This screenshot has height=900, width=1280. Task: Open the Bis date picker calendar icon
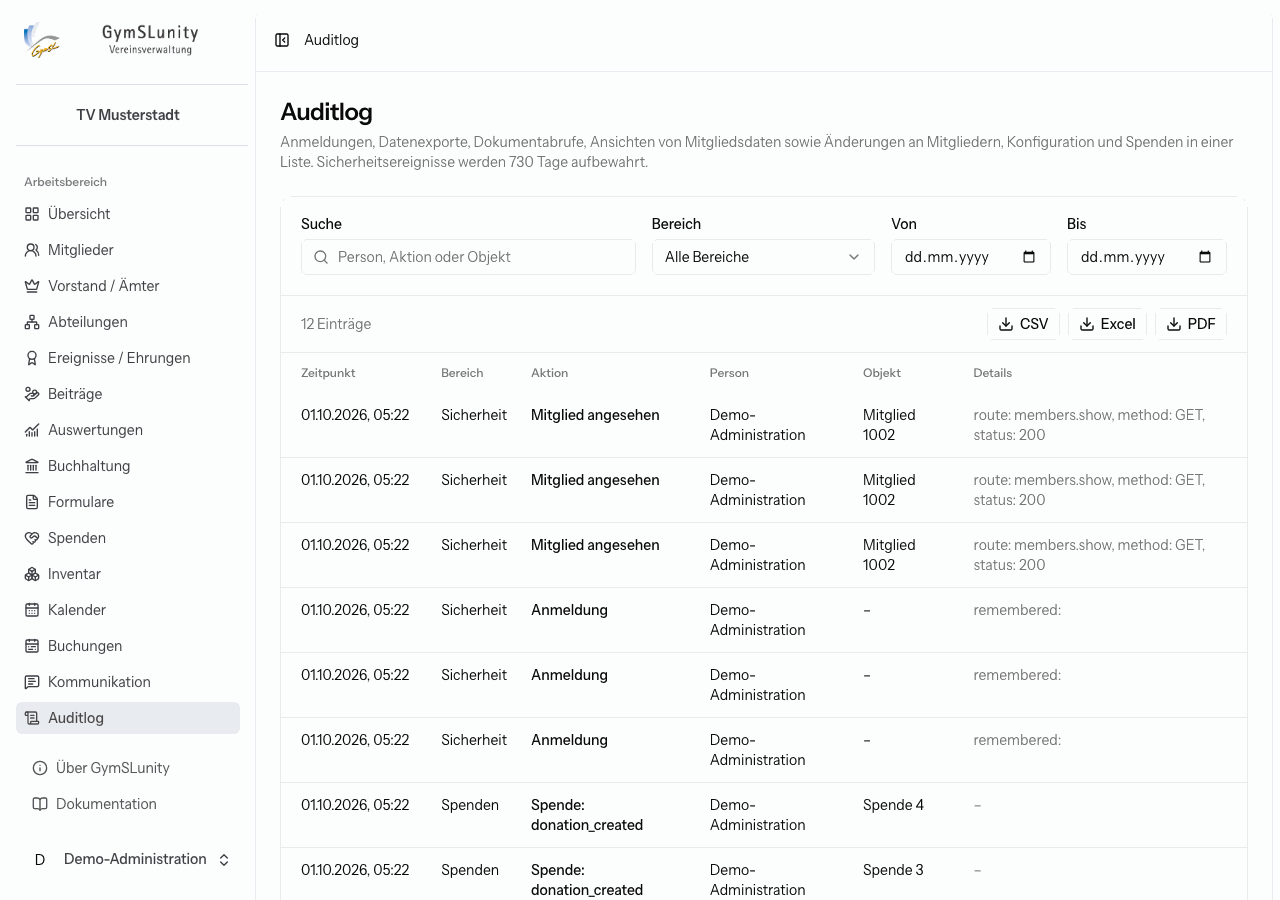point(1205,257)
